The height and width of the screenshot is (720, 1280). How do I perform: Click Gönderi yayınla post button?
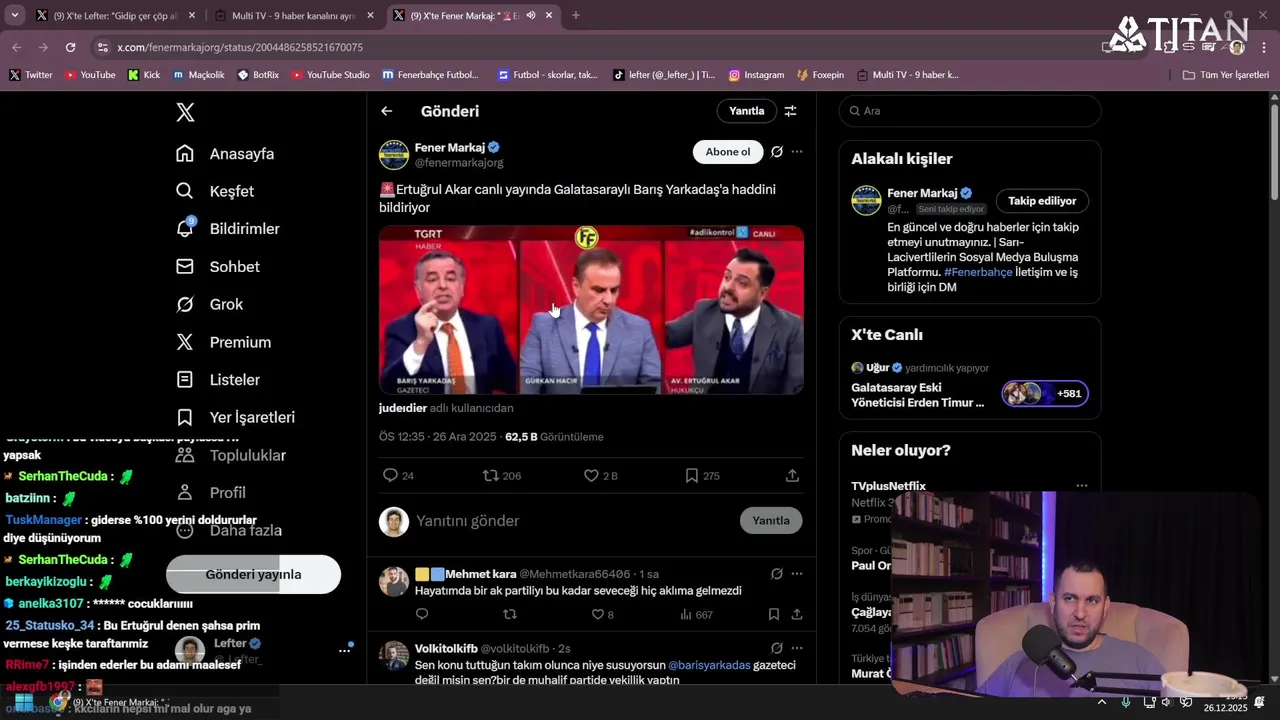253,574
